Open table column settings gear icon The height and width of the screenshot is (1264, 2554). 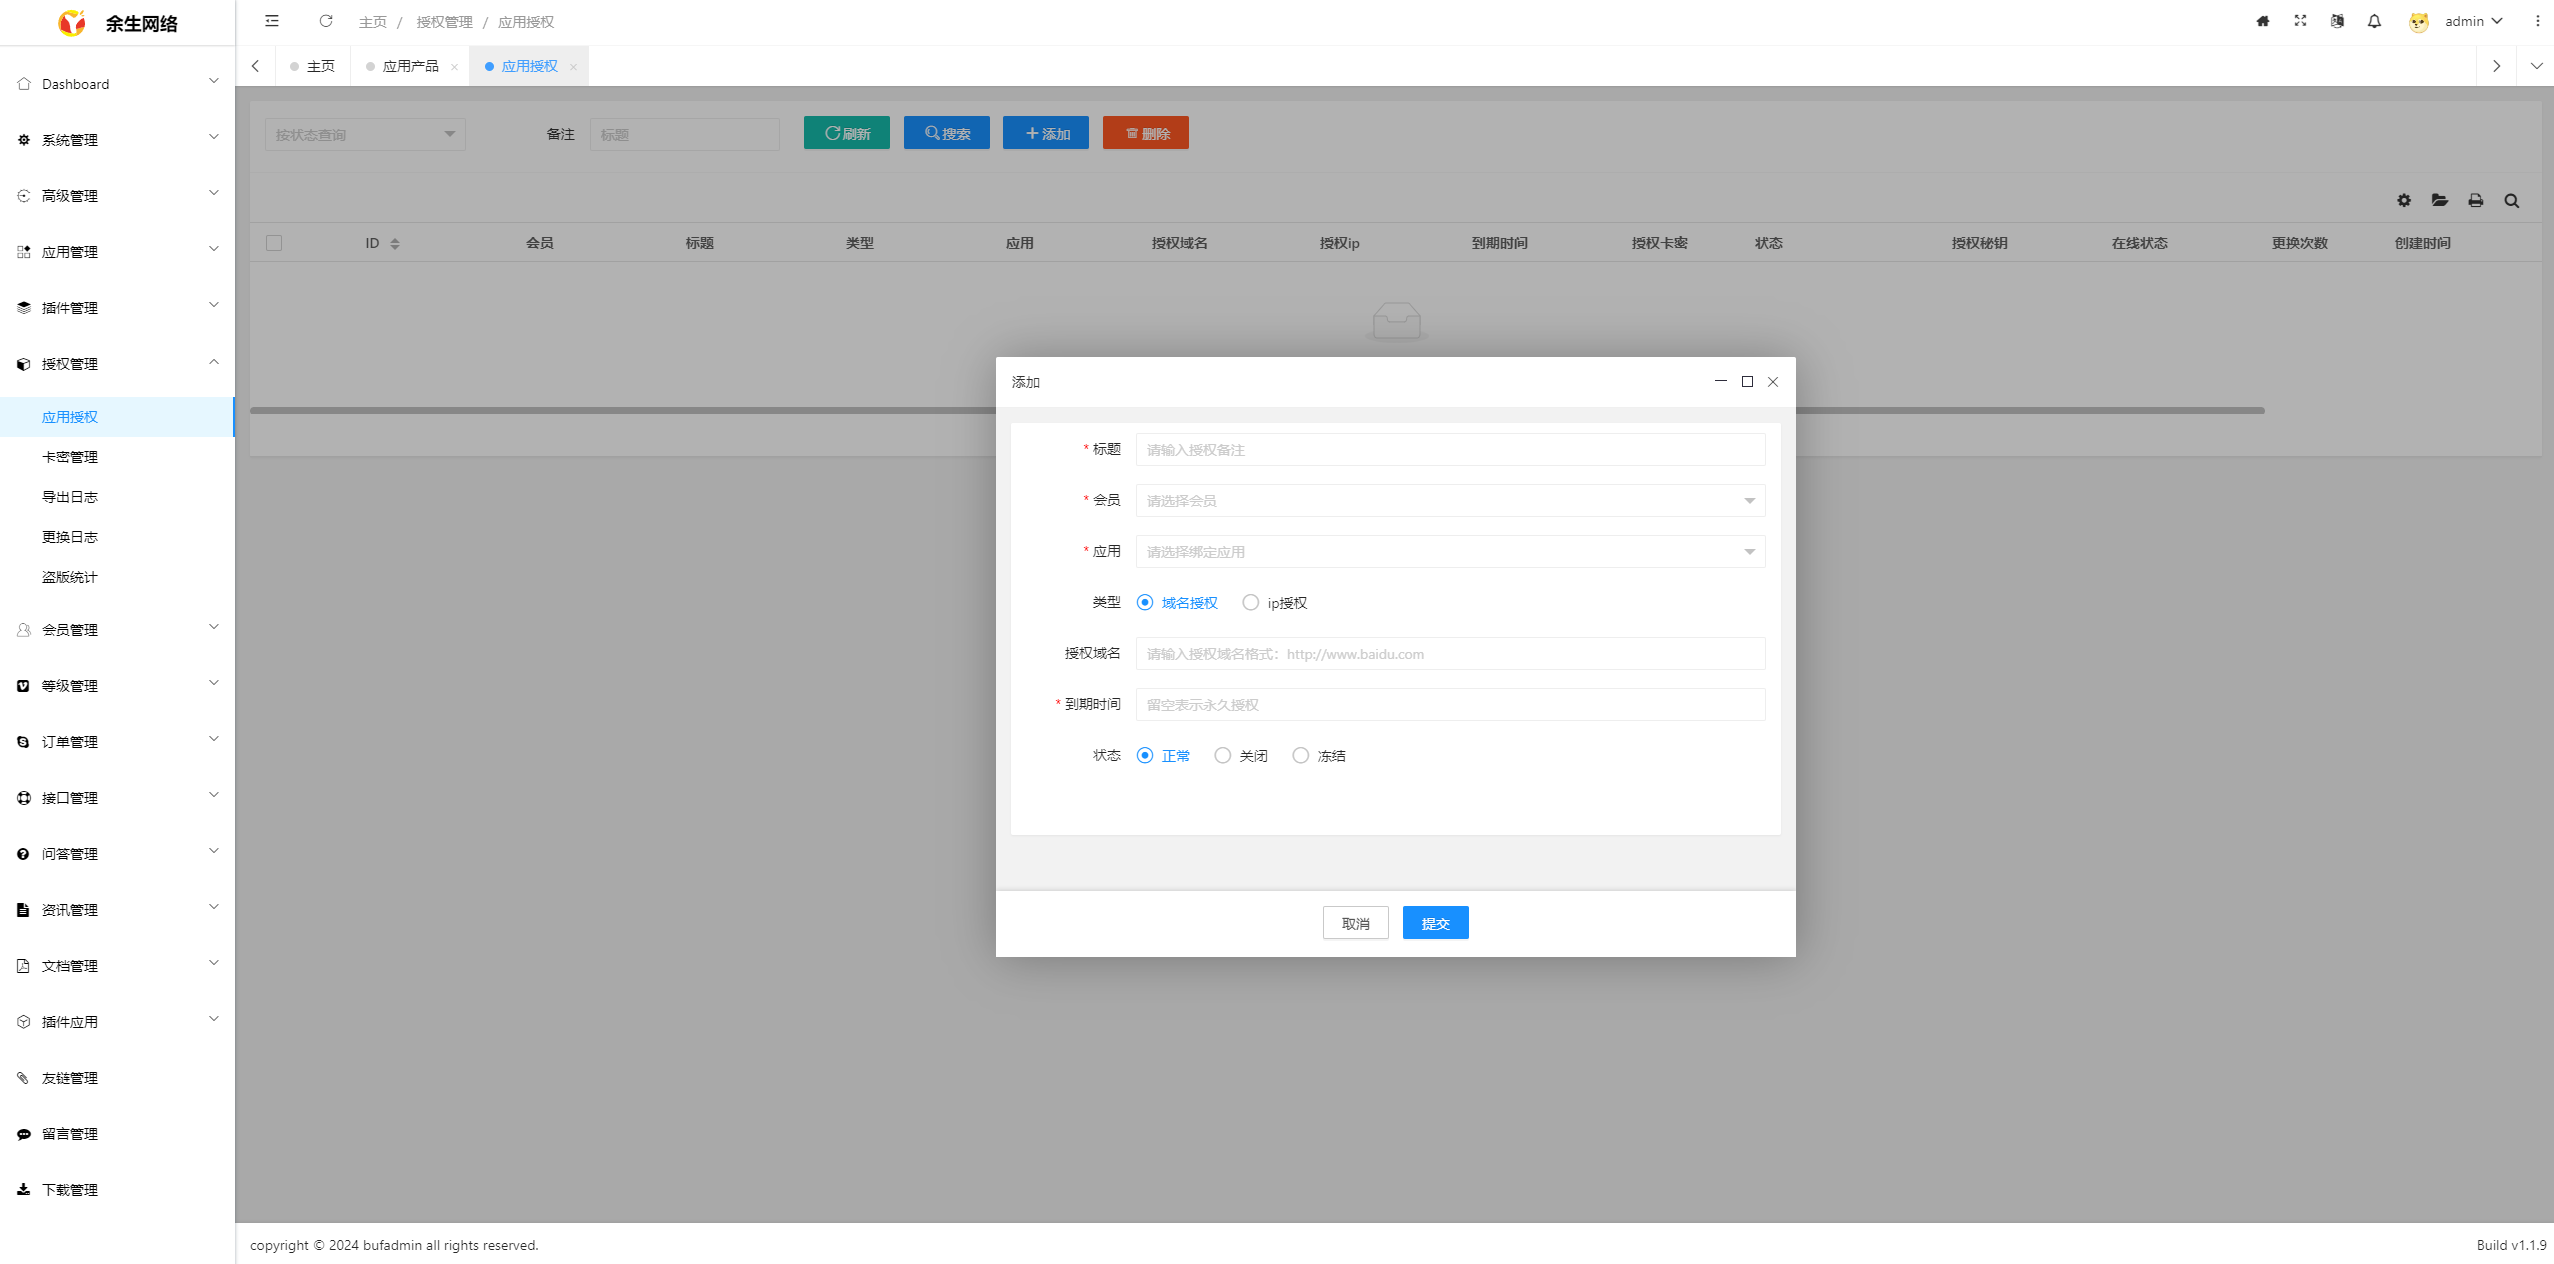(2404, 201)
